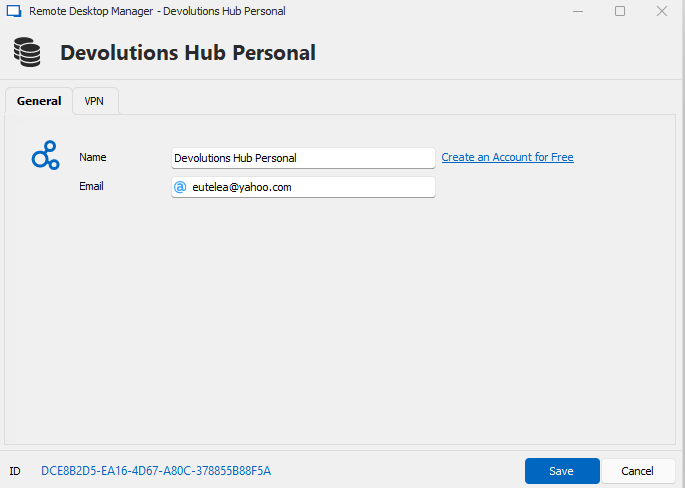Click the ID label at bottom
685x488 pixels.
[x=15, y=471]
